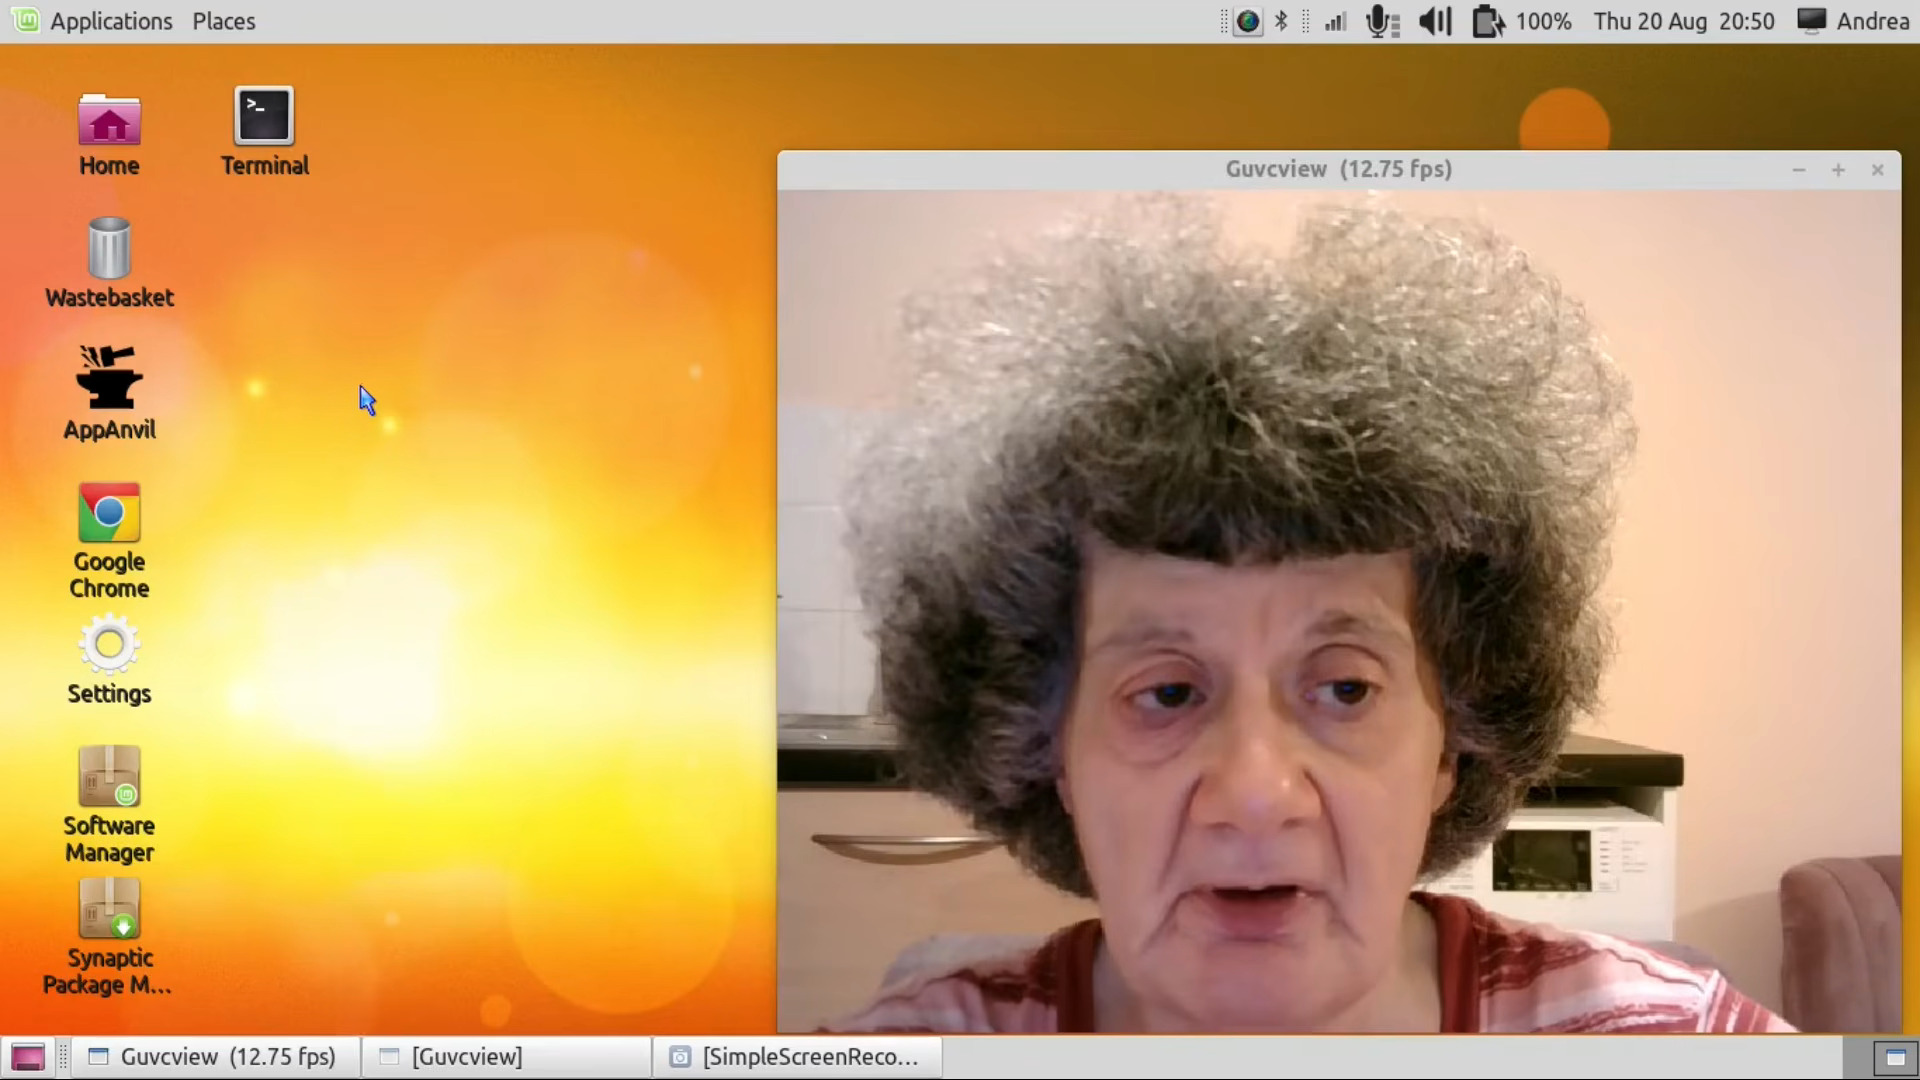Viewport: 1920px width, 1080px height.
Task: Open the Settings desktop icon
Action: [109, 661]
